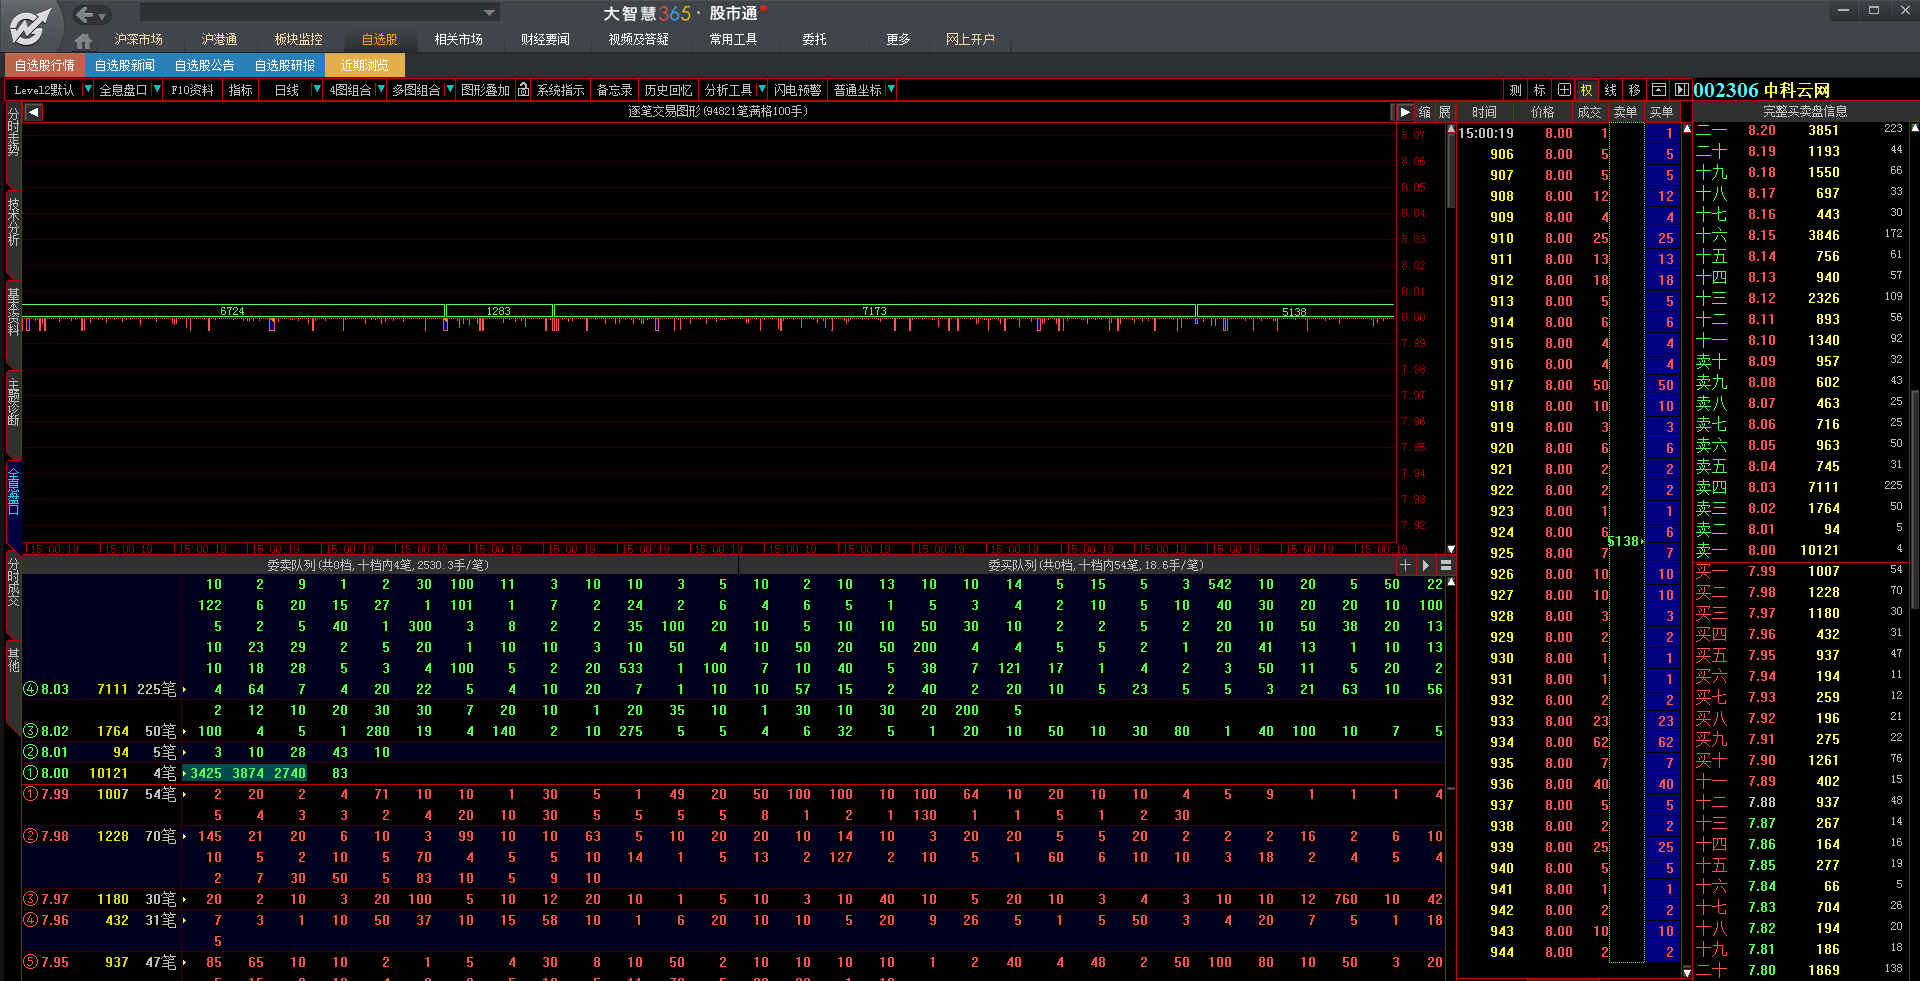Toggle the 权 adjustment button
The image size is (1920, 981).
coord(1587,90)
